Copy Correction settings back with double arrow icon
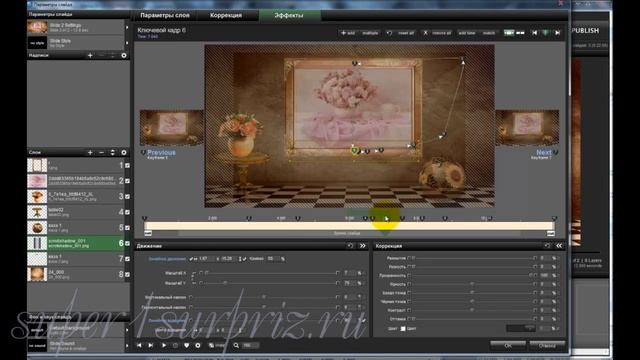Screen dimensions: 640x360 559,246
